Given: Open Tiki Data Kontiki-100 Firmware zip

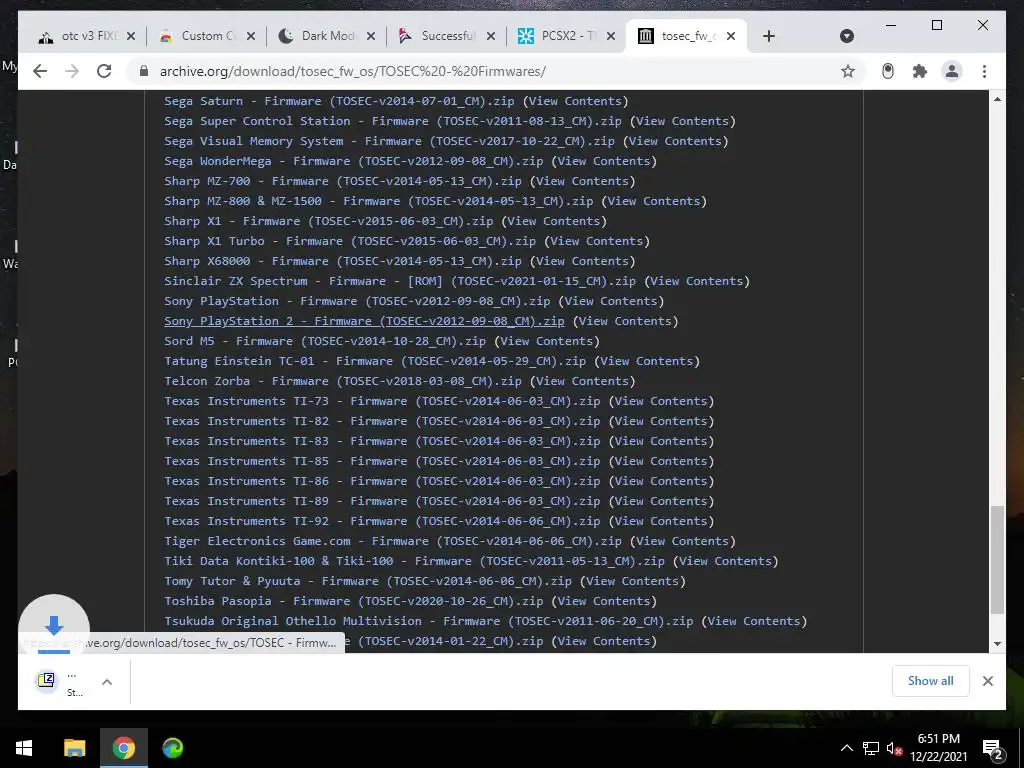Looking at the screenshot, I should coord(414,561).
